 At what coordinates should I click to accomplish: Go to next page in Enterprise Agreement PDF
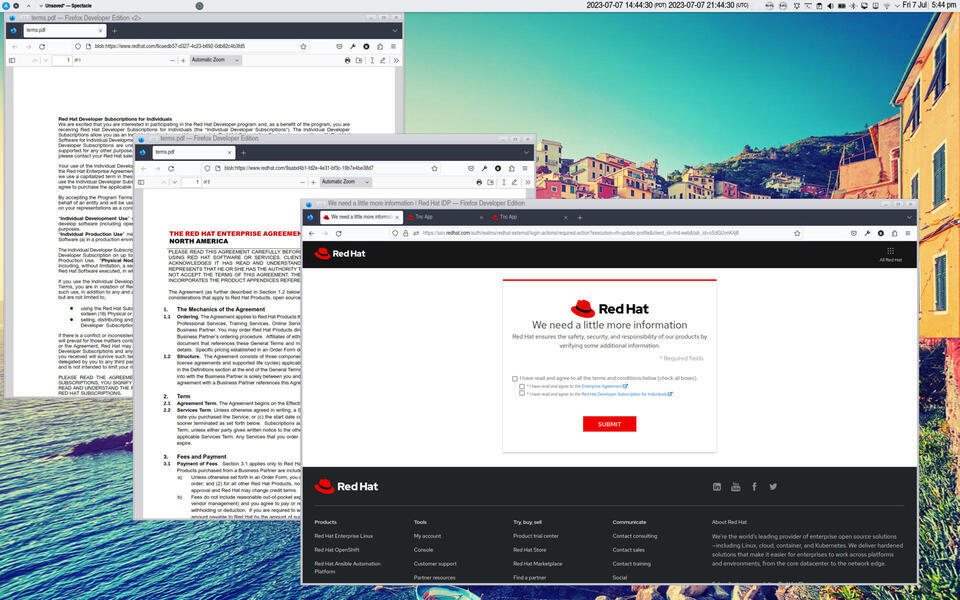(x=174, y=182)
